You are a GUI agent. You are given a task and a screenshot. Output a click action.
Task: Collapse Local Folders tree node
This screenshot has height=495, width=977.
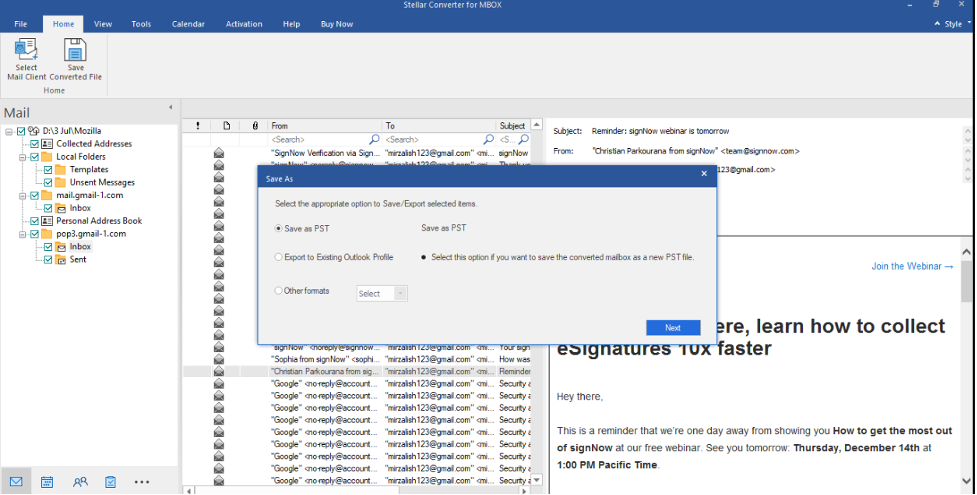click(22, 157)
